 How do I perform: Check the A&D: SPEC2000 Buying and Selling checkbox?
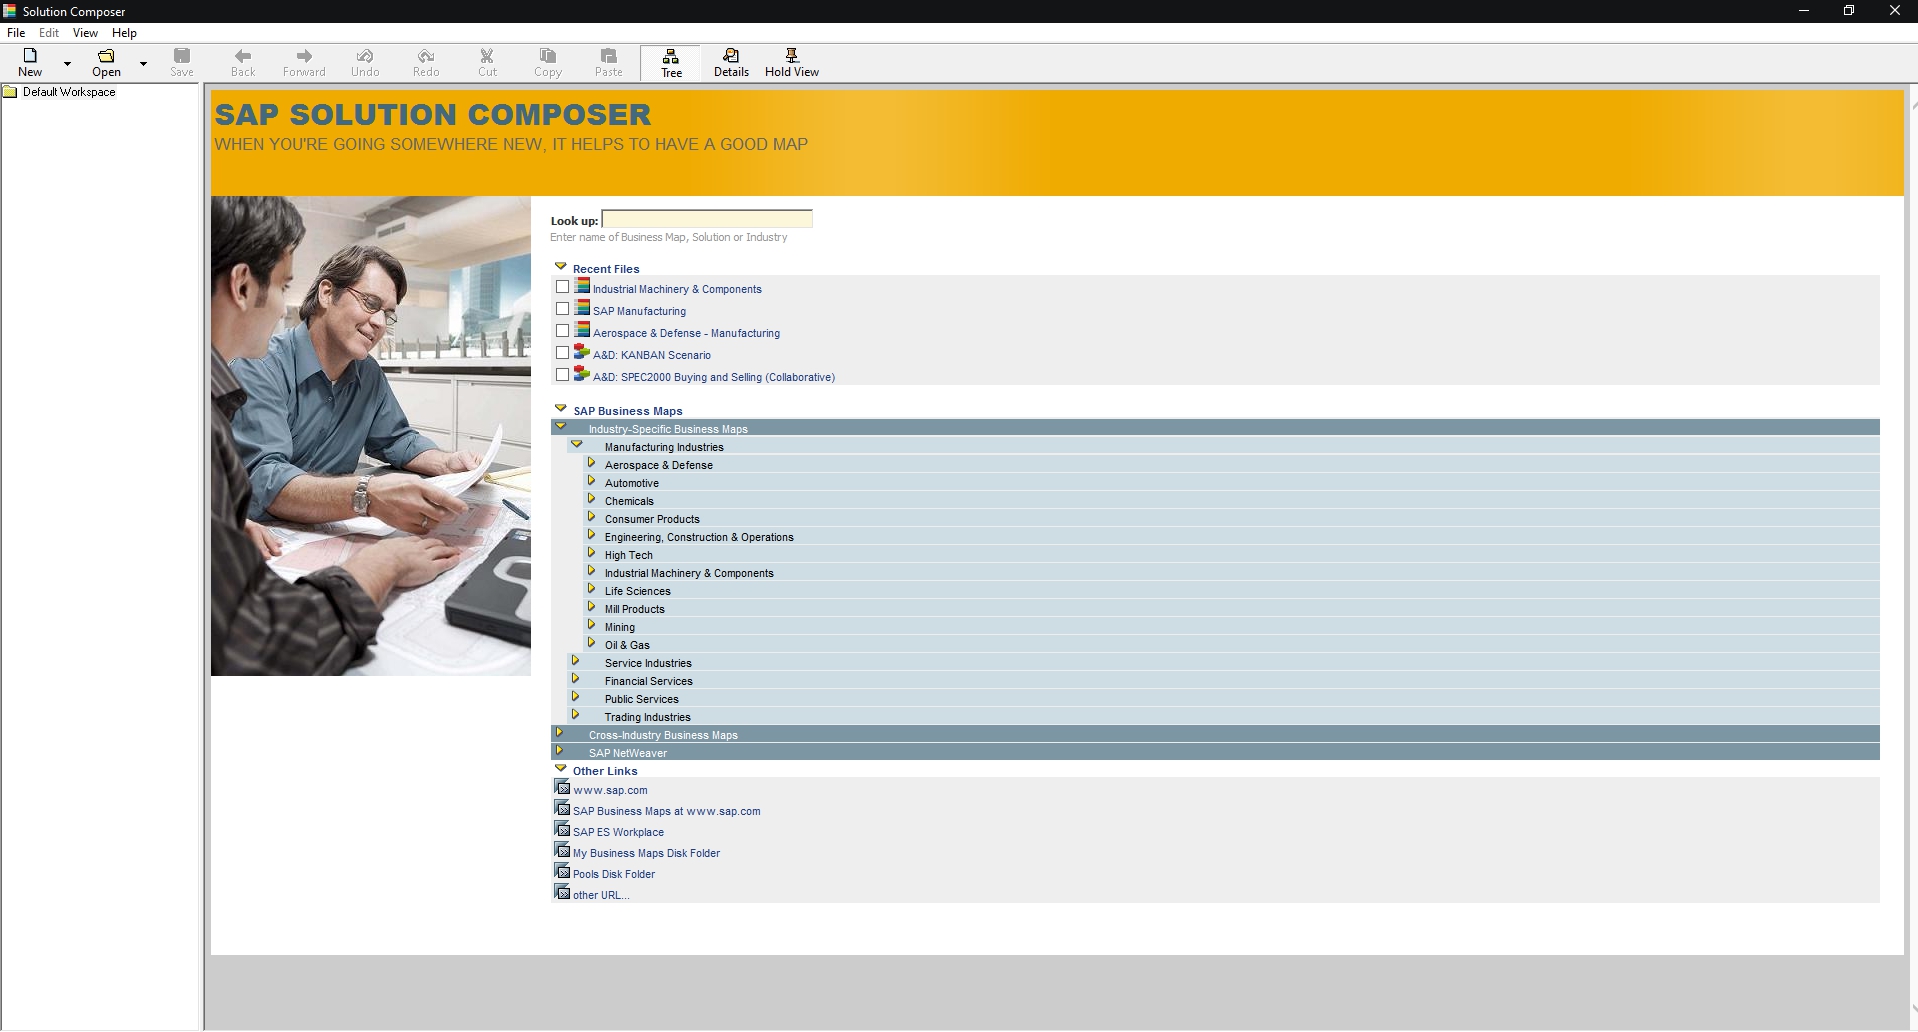point(562,375)
